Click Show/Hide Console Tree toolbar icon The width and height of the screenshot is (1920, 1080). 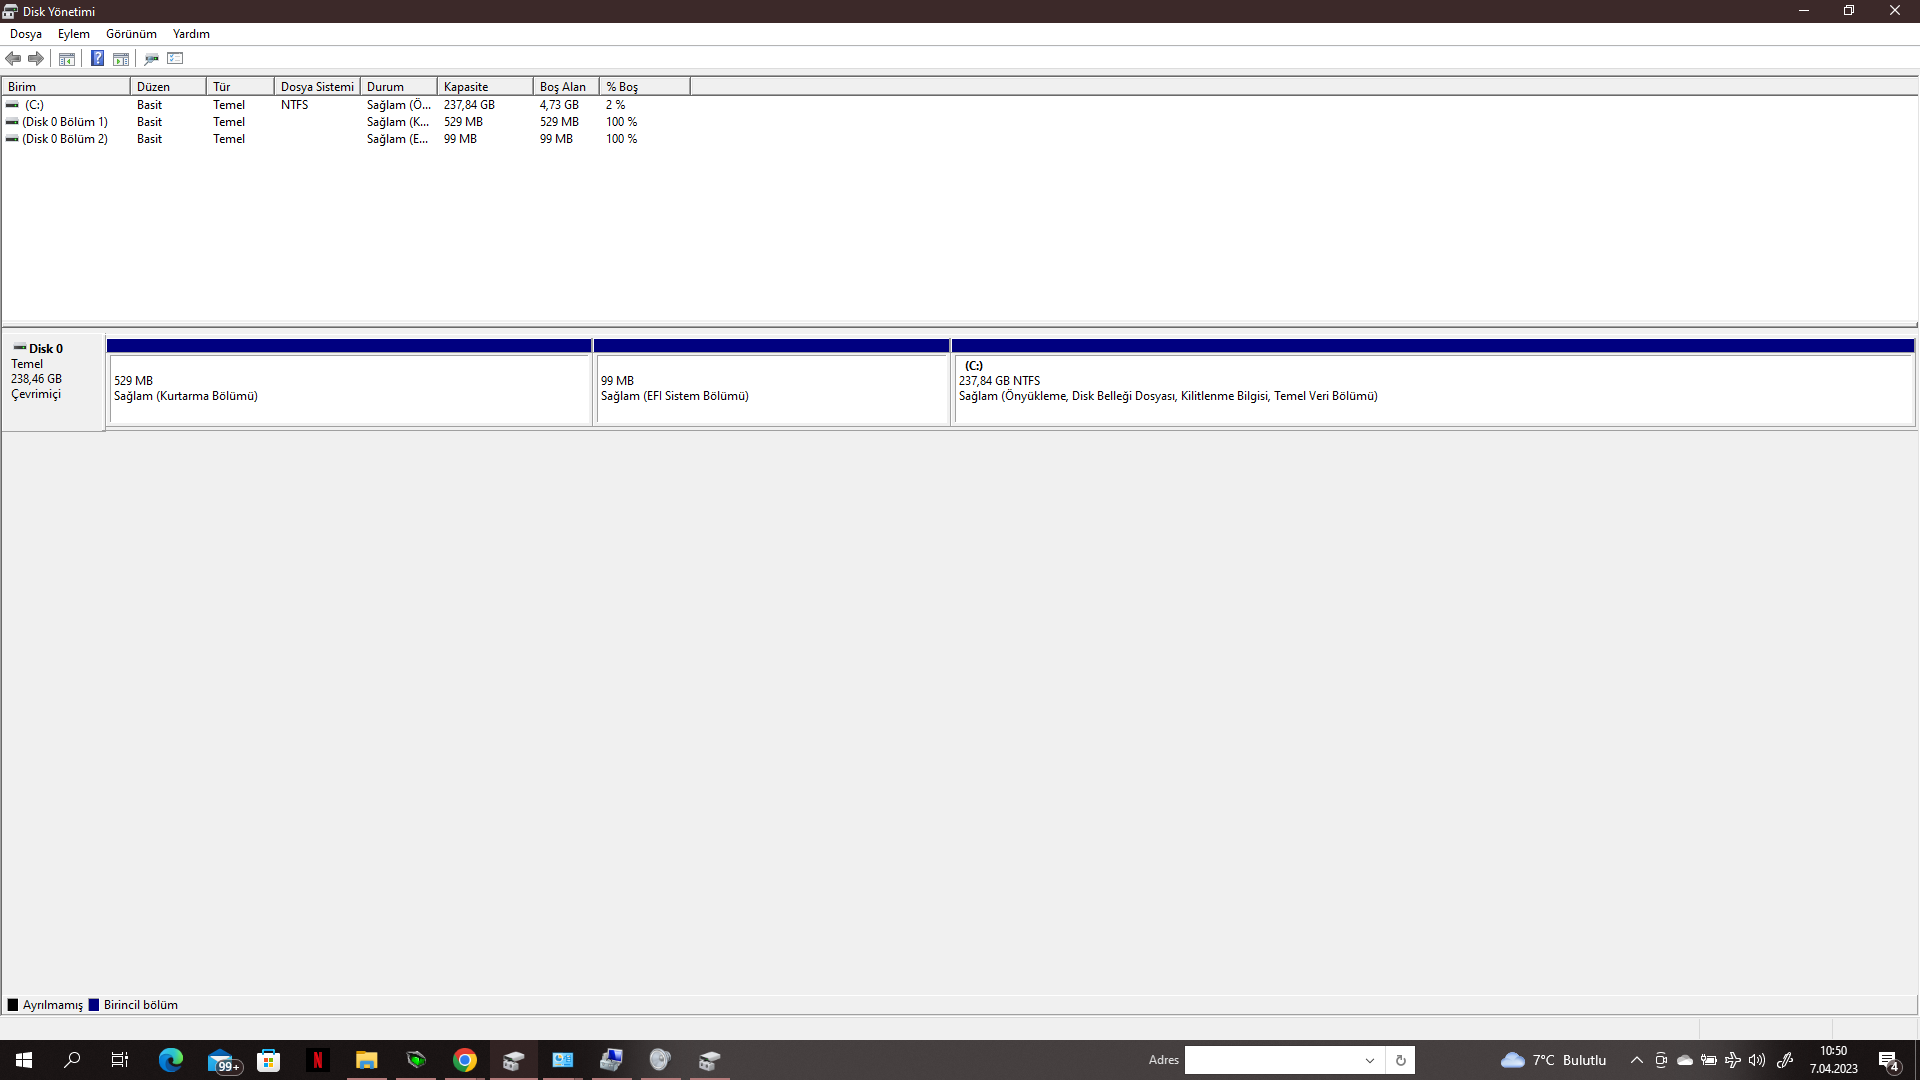[67, 58]
